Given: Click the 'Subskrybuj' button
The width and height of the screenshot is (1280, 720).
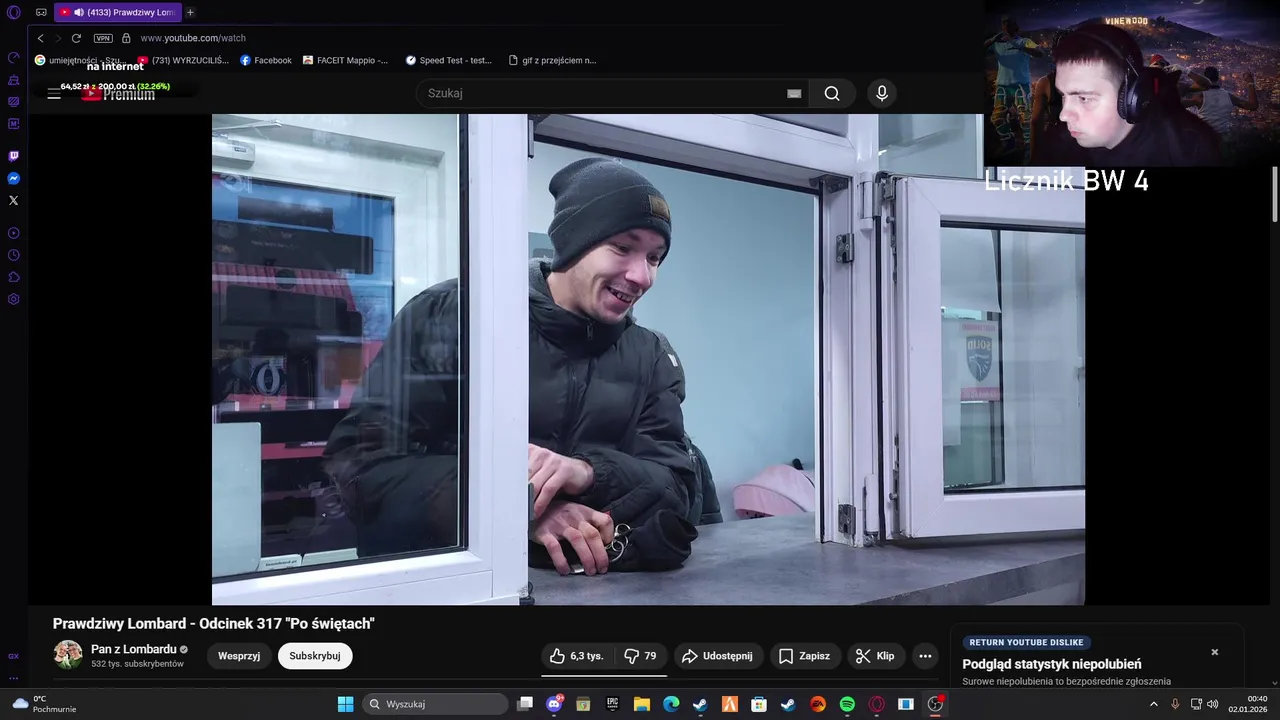Looking at the screenshot, I should [315, 656].
